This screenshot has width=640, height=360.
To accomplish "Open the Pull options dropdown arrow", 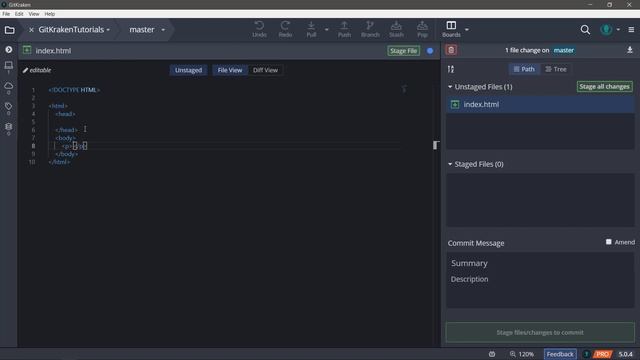I will click(x=327, y=30).
